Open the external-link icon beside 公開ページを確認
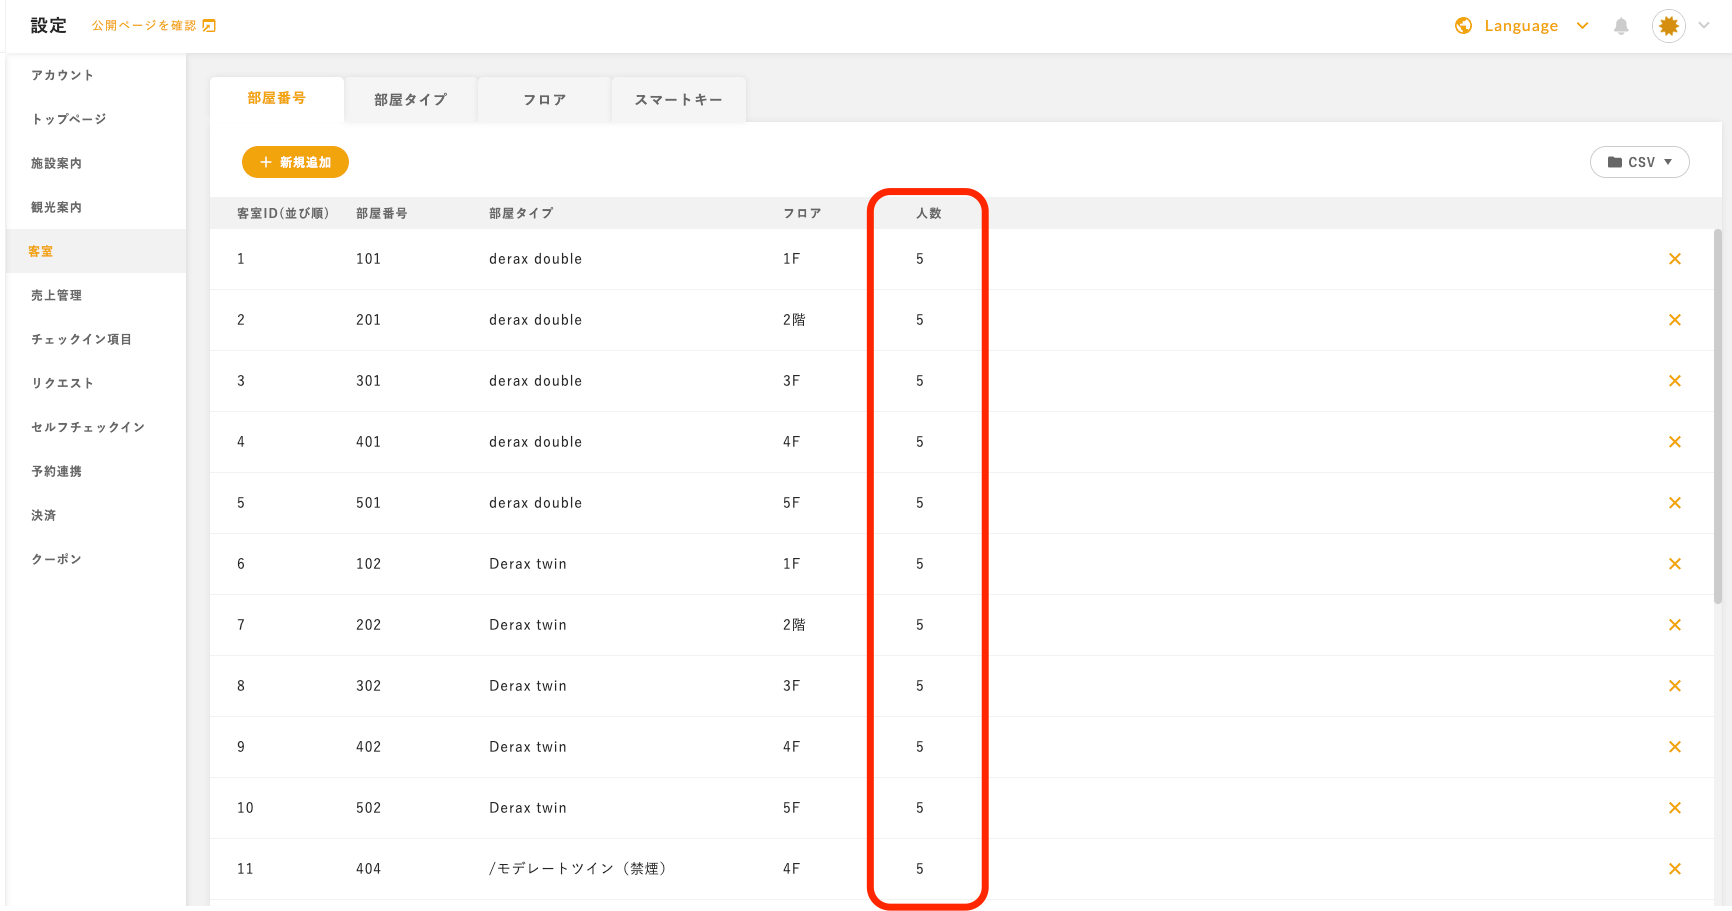This screenshot has height=911, width=1732. [209, 26]
